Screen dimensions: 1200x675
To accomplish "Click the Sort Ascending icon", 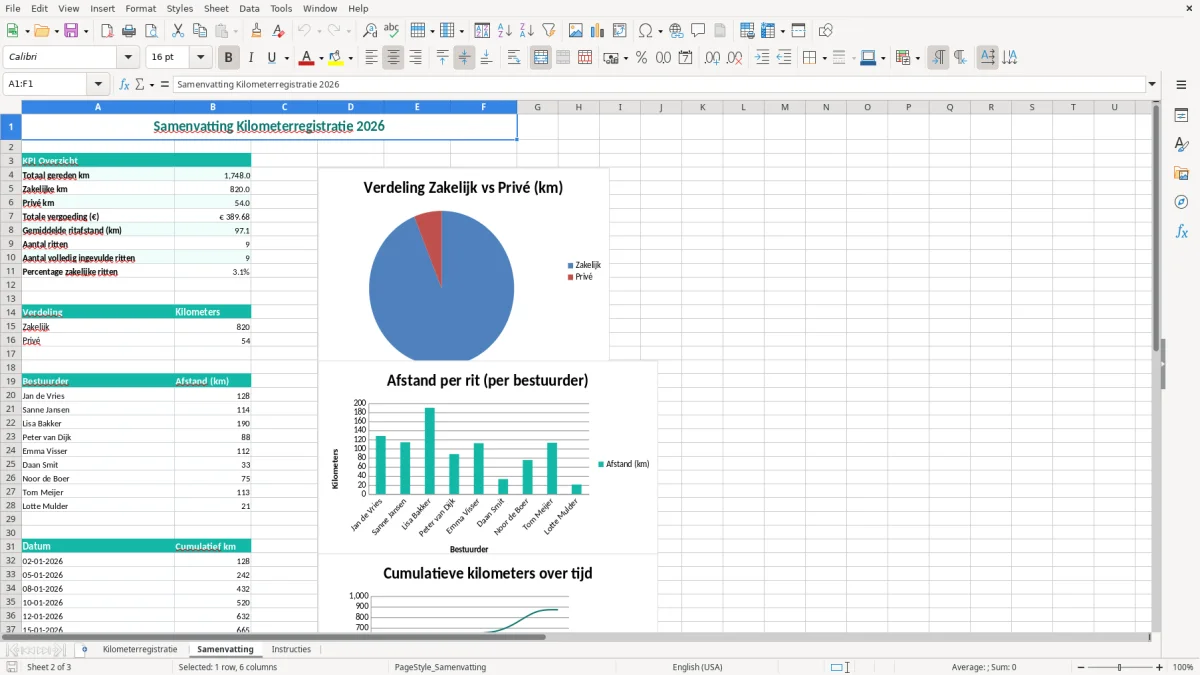I will point(505,31).
